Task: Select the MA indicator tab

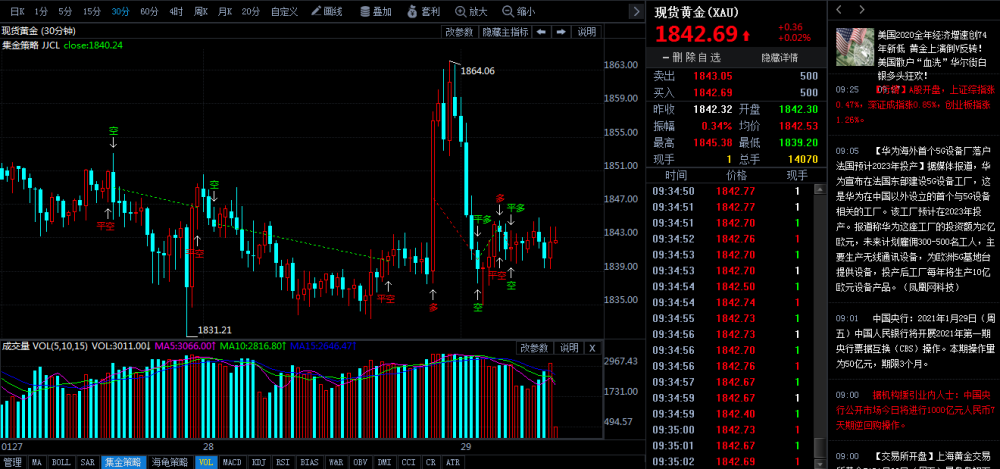Action: coord(37,462)
